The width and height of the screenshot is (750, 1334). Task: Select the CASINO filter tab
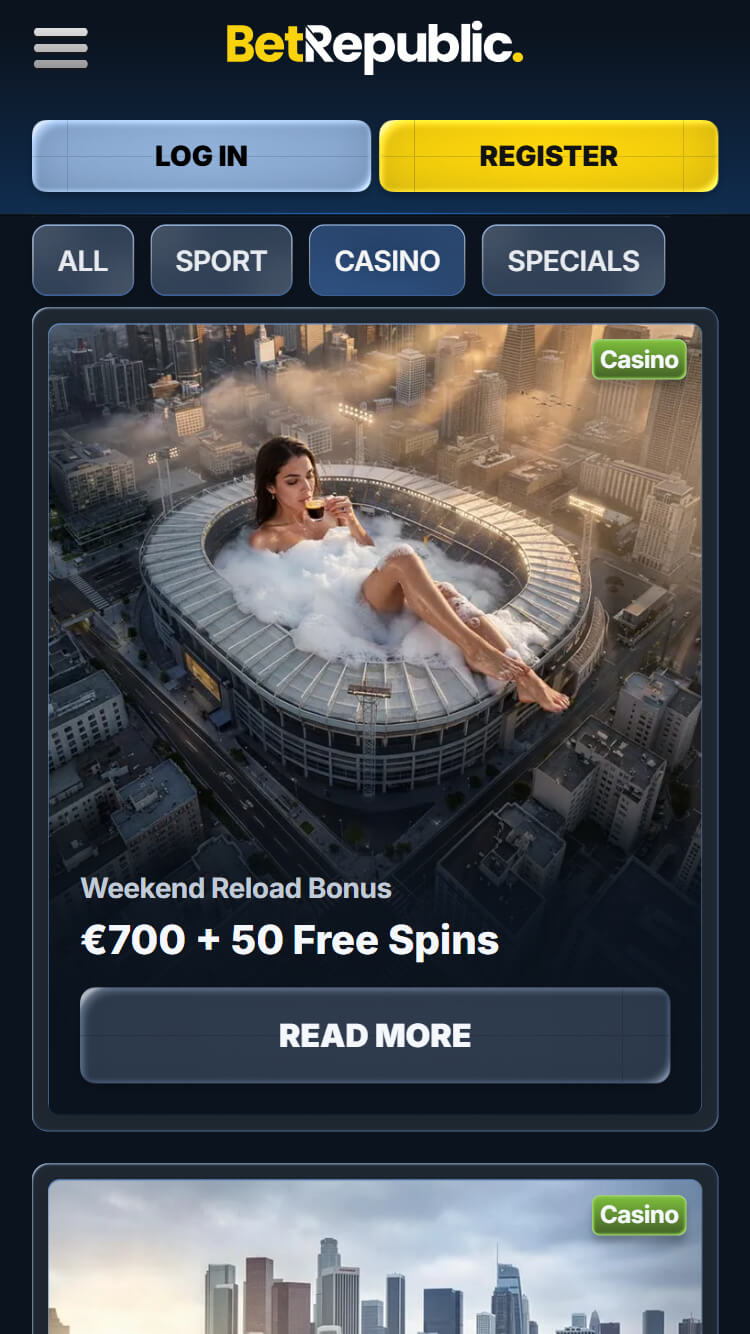(387, 260)
